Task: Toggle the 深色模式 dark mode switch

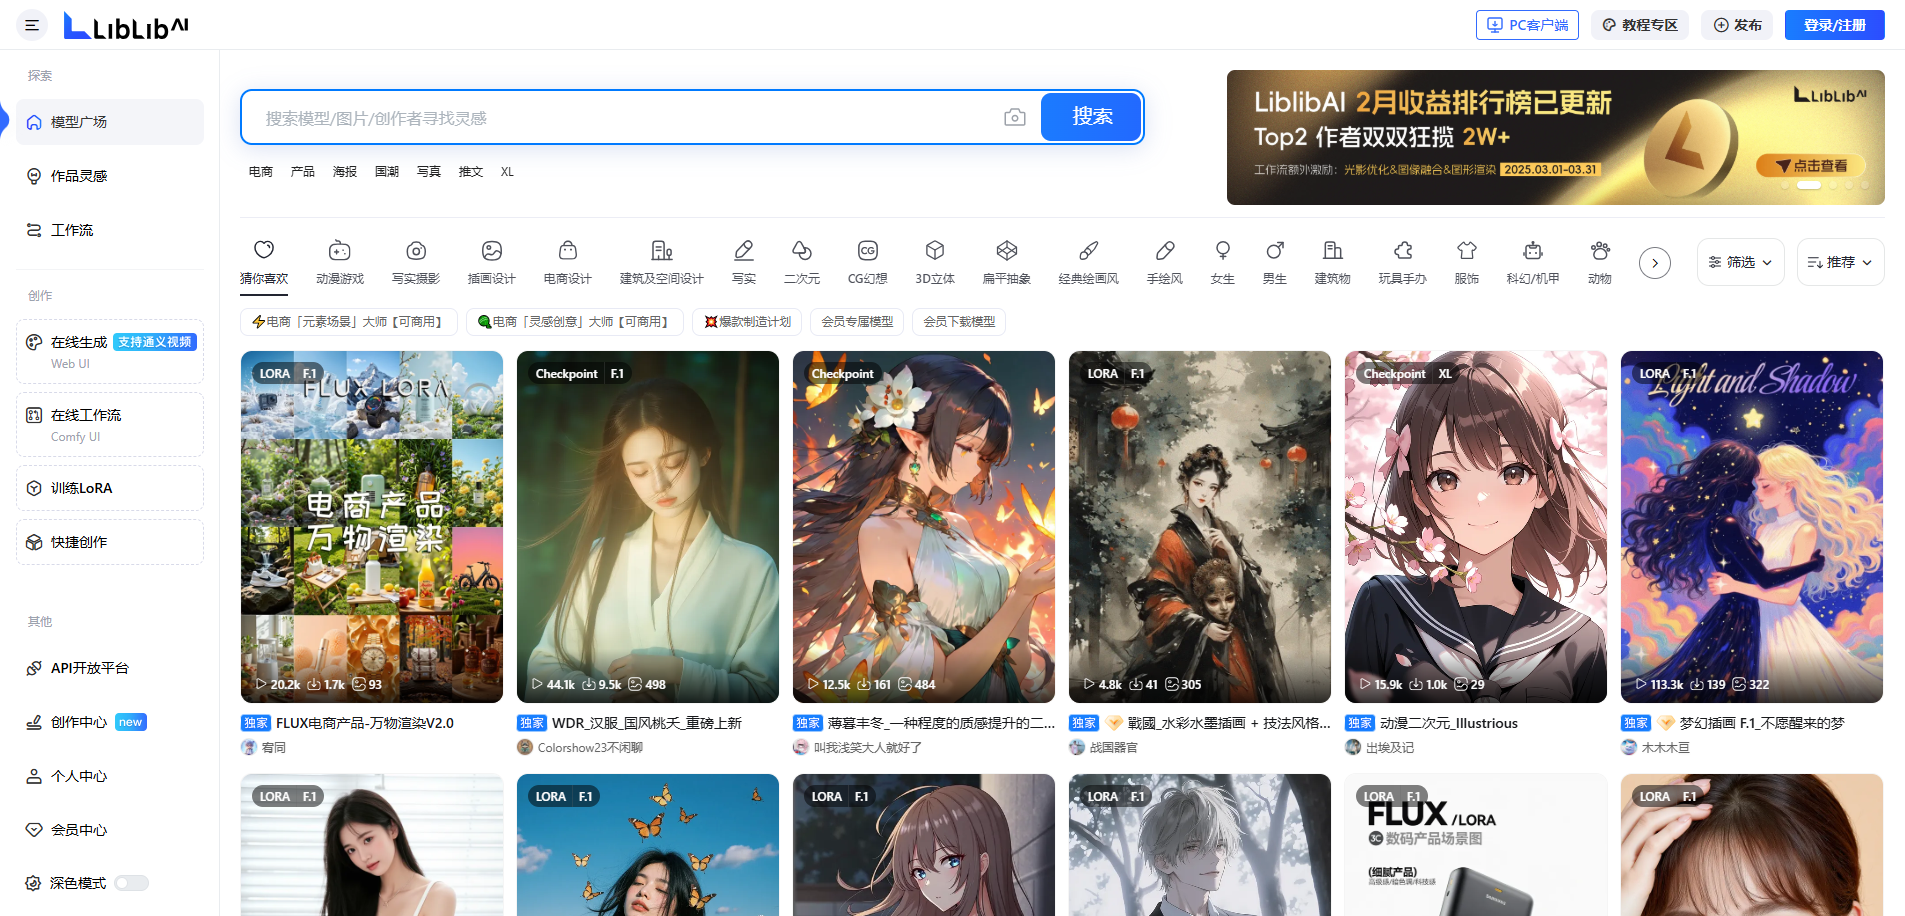Action: click(131, 883)
